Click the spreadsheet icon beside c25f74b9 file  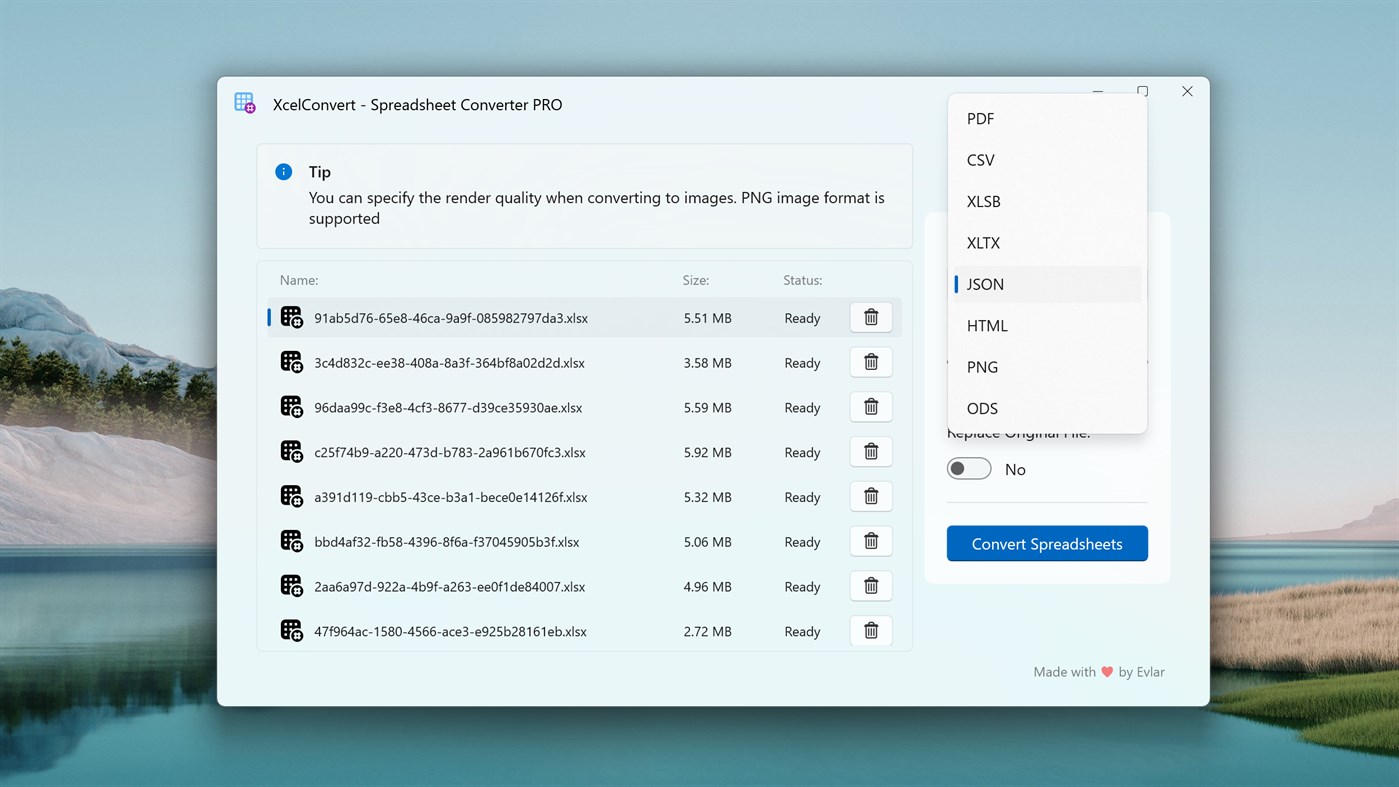291,452
